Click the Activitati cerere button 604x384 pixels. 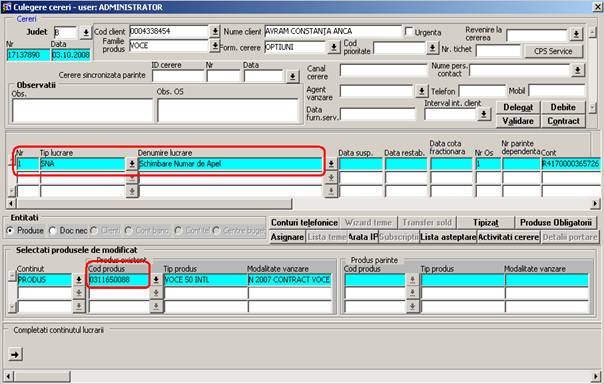[508, 237]
